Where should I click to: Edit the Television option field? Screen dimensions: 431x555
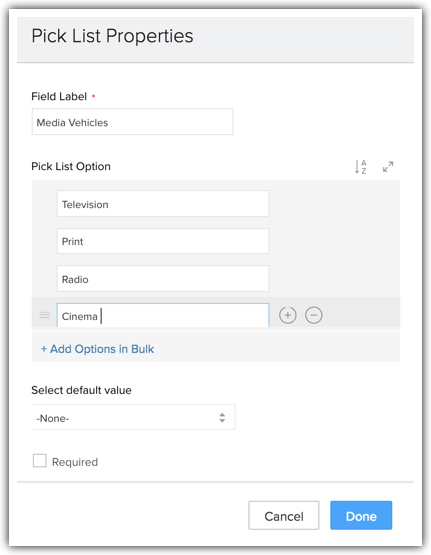[x=163, y=204]
